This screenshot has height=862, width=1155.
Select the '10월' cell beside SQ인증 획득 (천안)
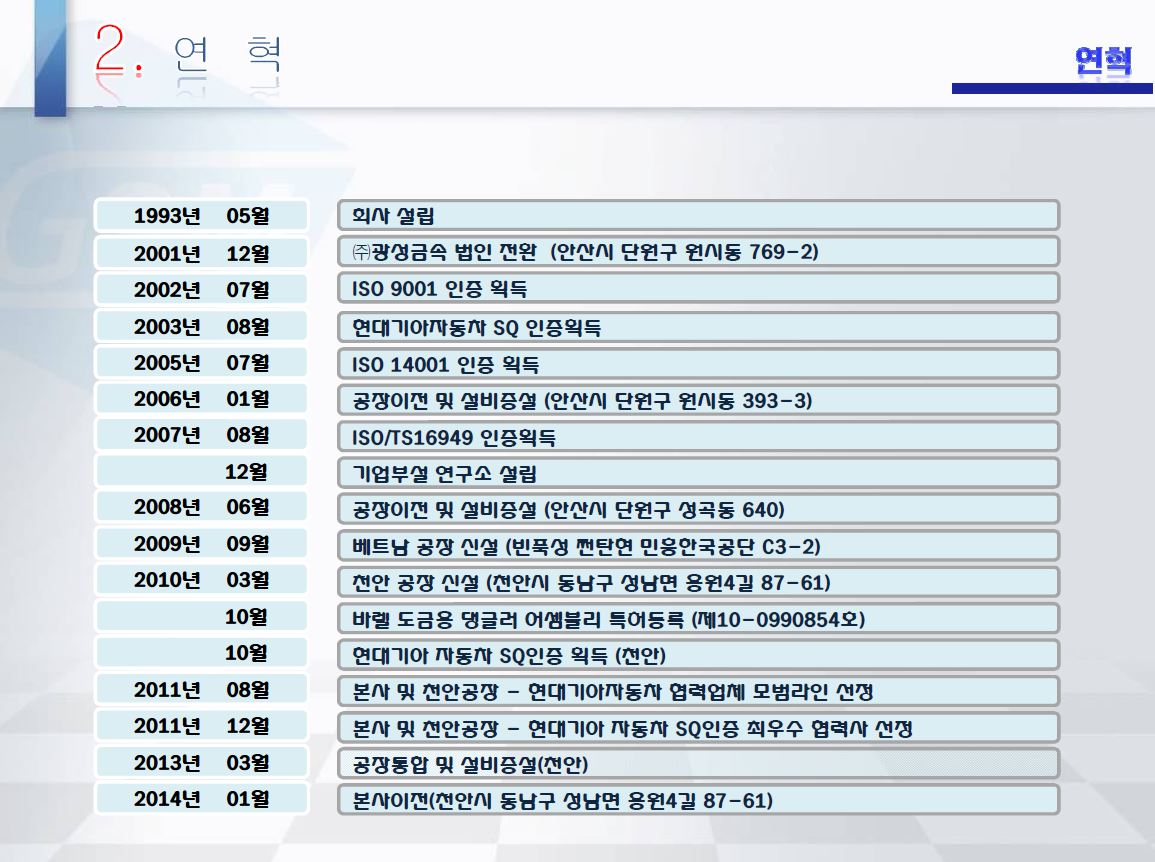coord(201,653)
